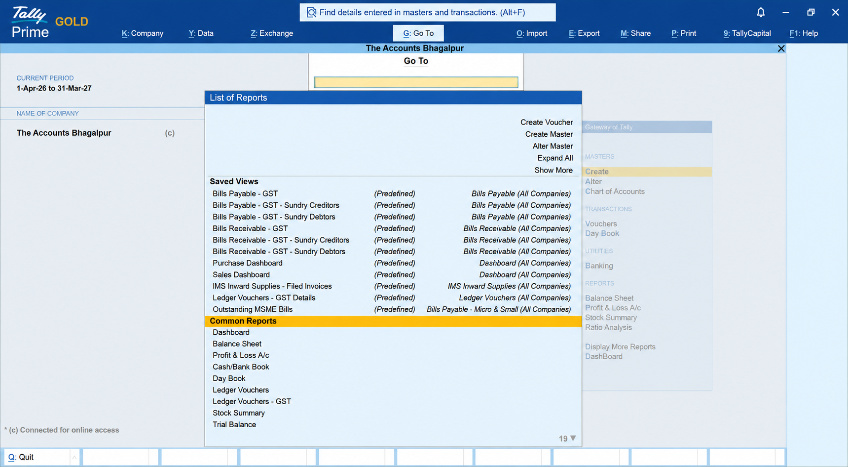Image resolution: width=848 pixels, height=467 pixels.
Task: Open Balance Sheet under Common Reports
Action: pyautogui.click(x=237, y=344)
